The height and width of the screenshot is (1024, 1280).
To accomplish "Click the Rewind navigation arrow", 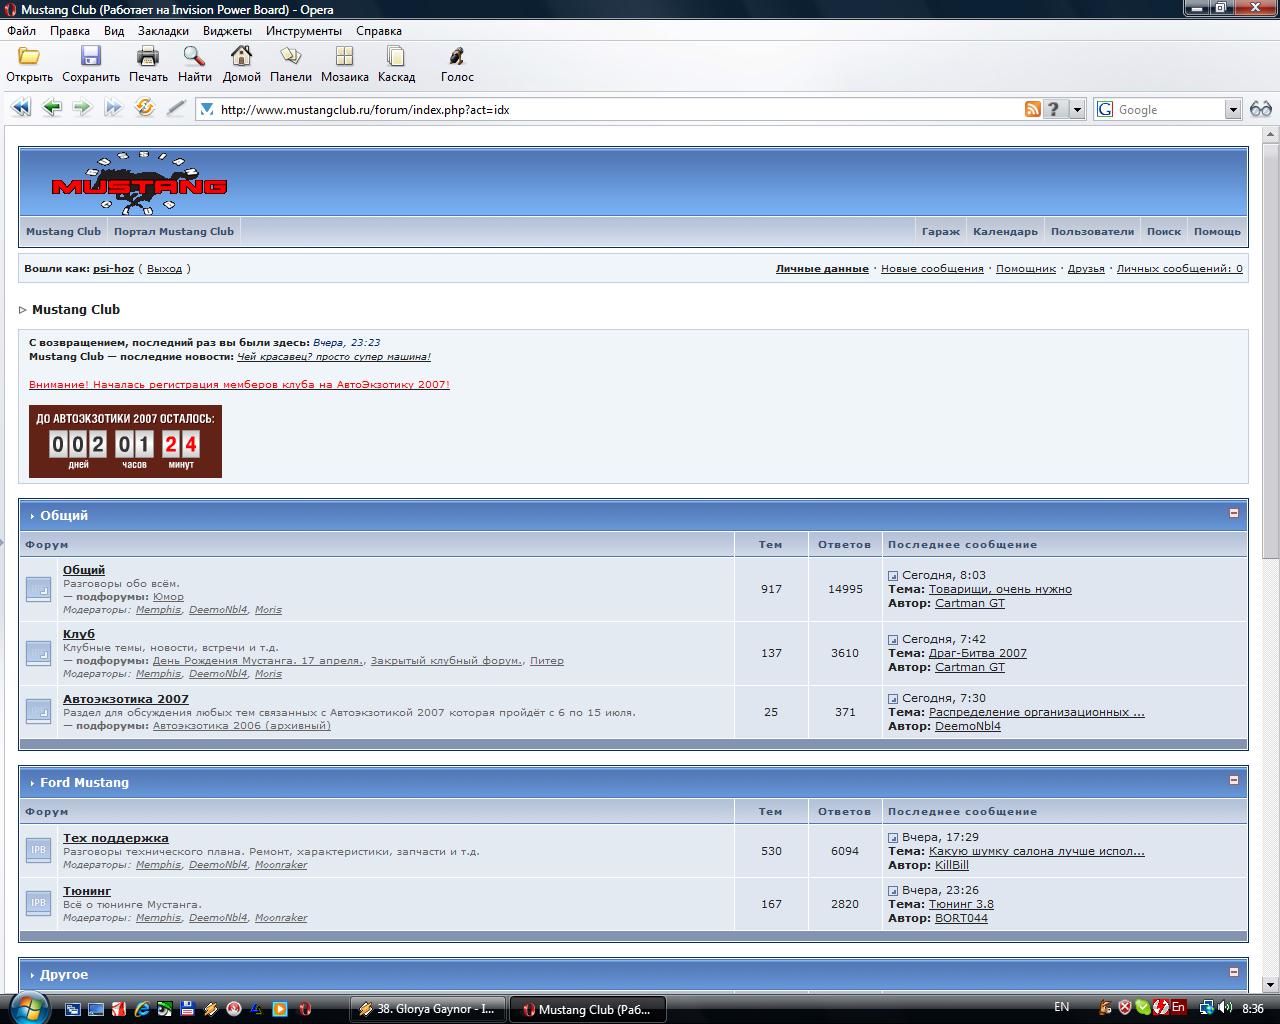I will (x=21, y=108).
